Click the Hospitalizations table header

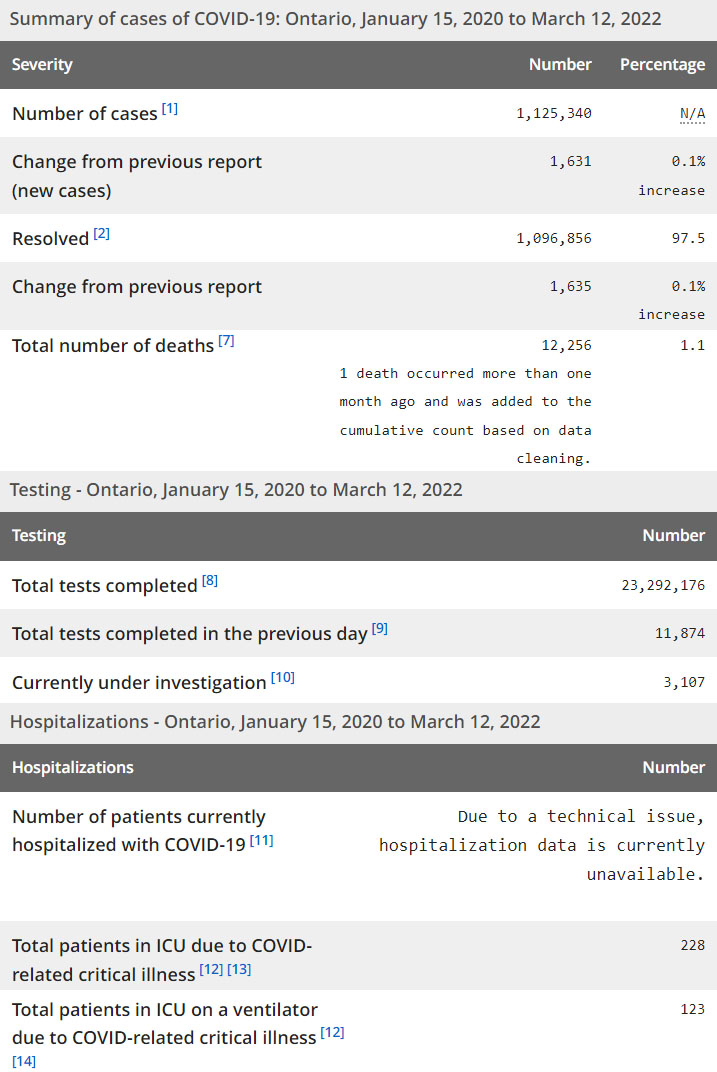click(x=73, y=768)
